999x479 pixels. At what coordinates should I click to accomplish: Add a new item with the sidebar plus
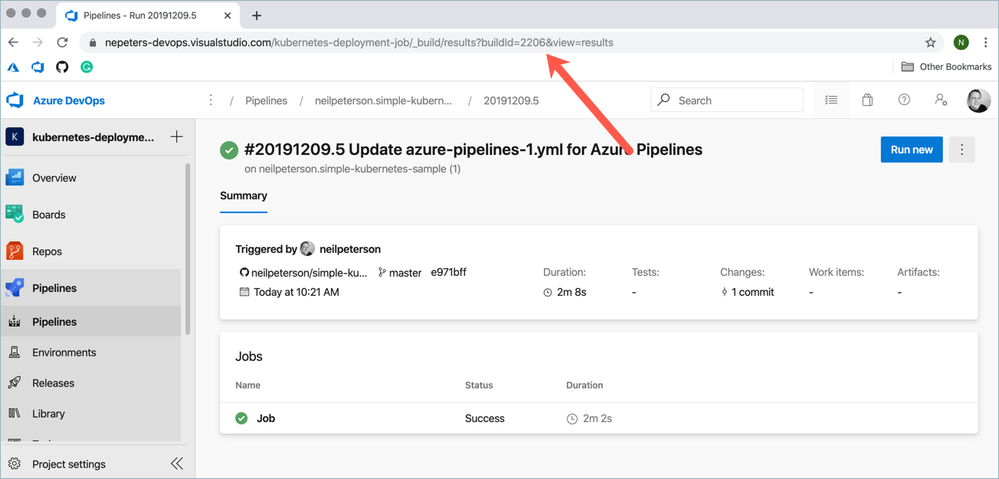[177, 137]
